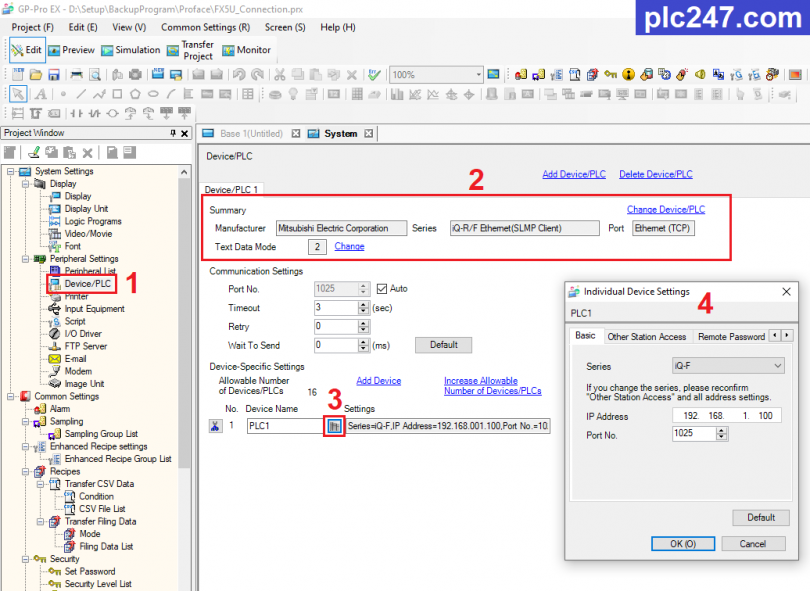Open the Common Settings (R) menu
This screenshot has height=591, width=810.
click(x=206, y=27)
